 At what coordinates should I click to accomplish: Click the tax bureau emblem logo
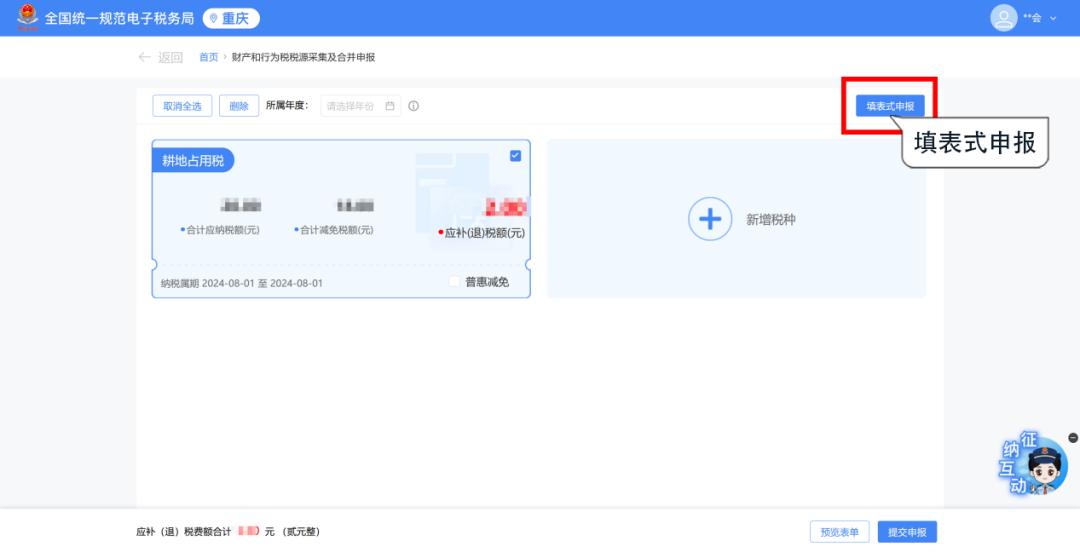pos(27,18)
